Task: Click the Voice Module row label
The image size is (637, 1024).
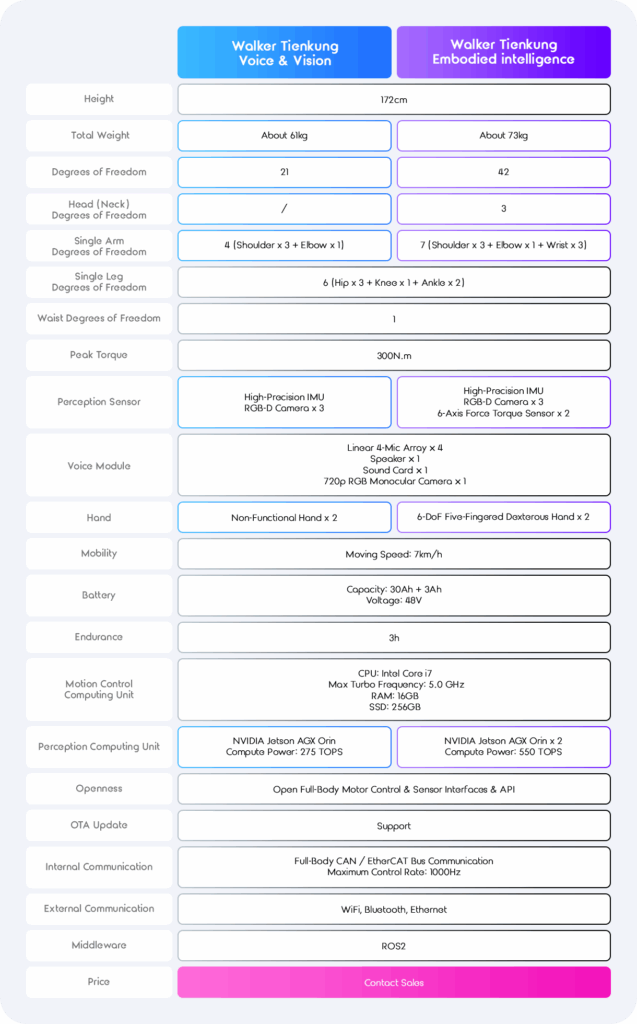Action: pos(99,466)
